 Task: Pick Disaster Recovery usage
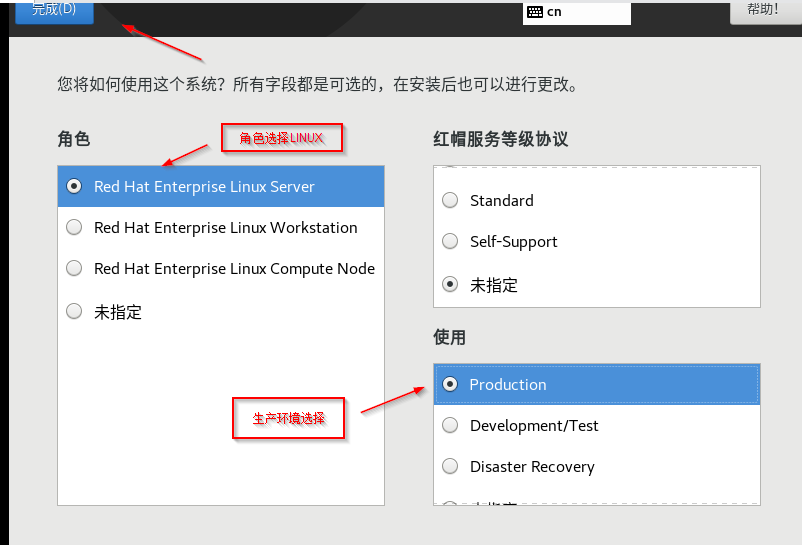596,466
